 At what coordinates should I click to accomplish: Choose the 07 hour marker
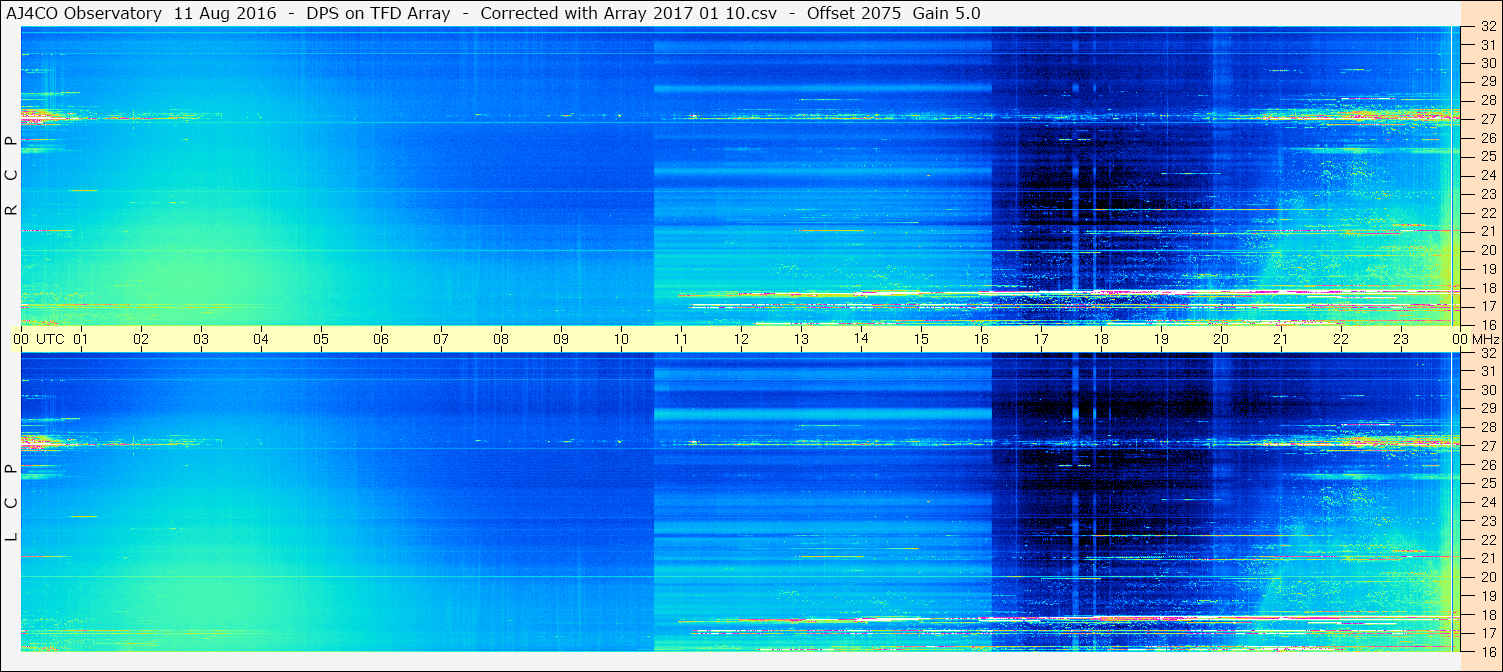pyautogui.click(x=441, y=340)
